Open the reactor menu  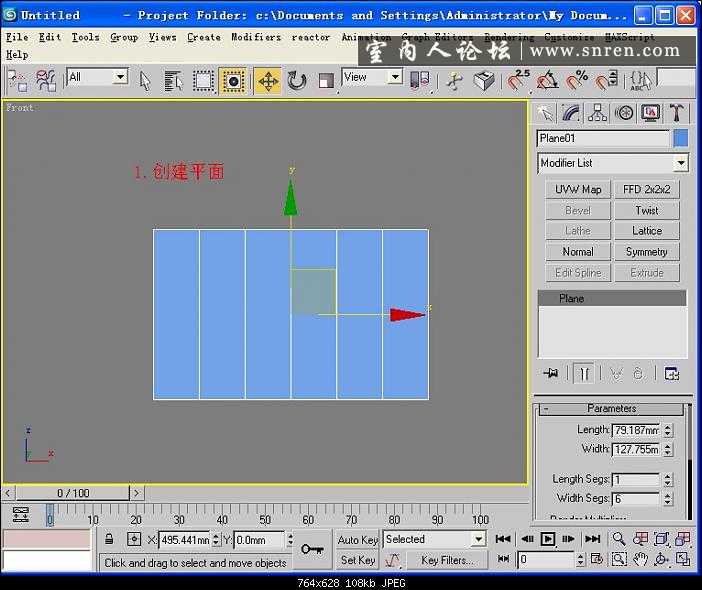tap(311, 37)
